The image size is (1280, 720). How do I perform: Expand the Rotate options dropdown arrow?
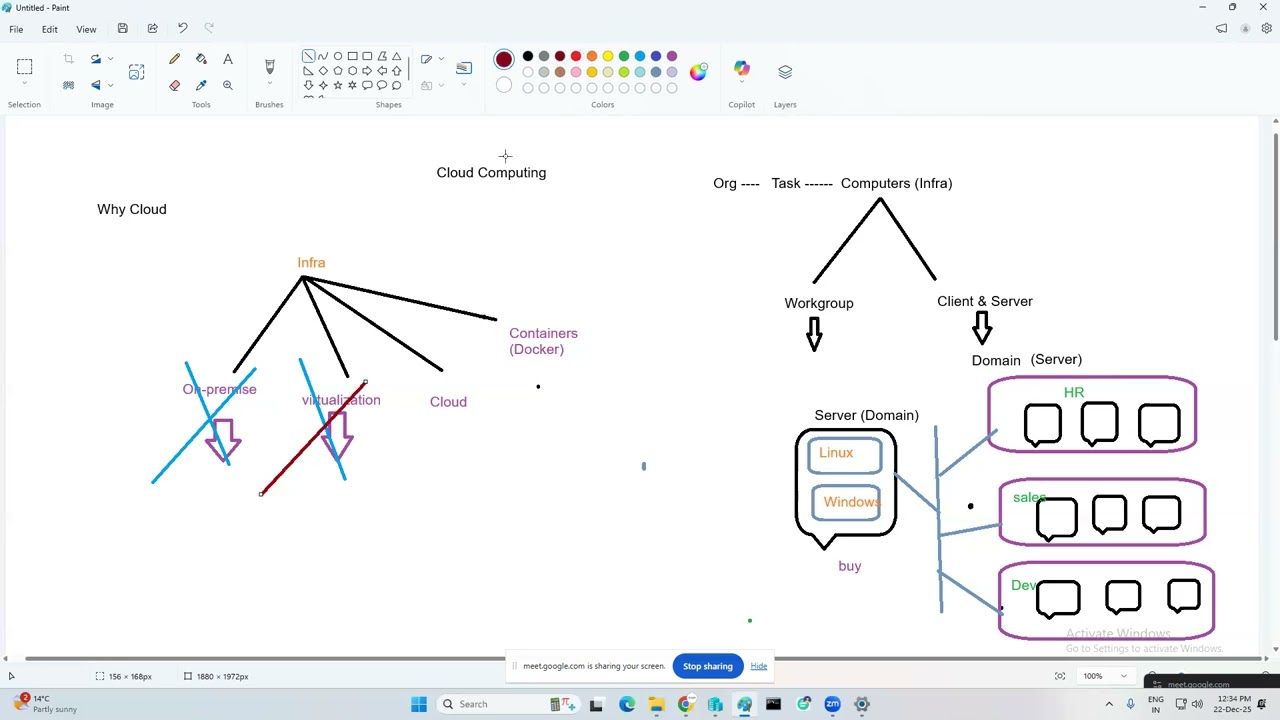110,59
